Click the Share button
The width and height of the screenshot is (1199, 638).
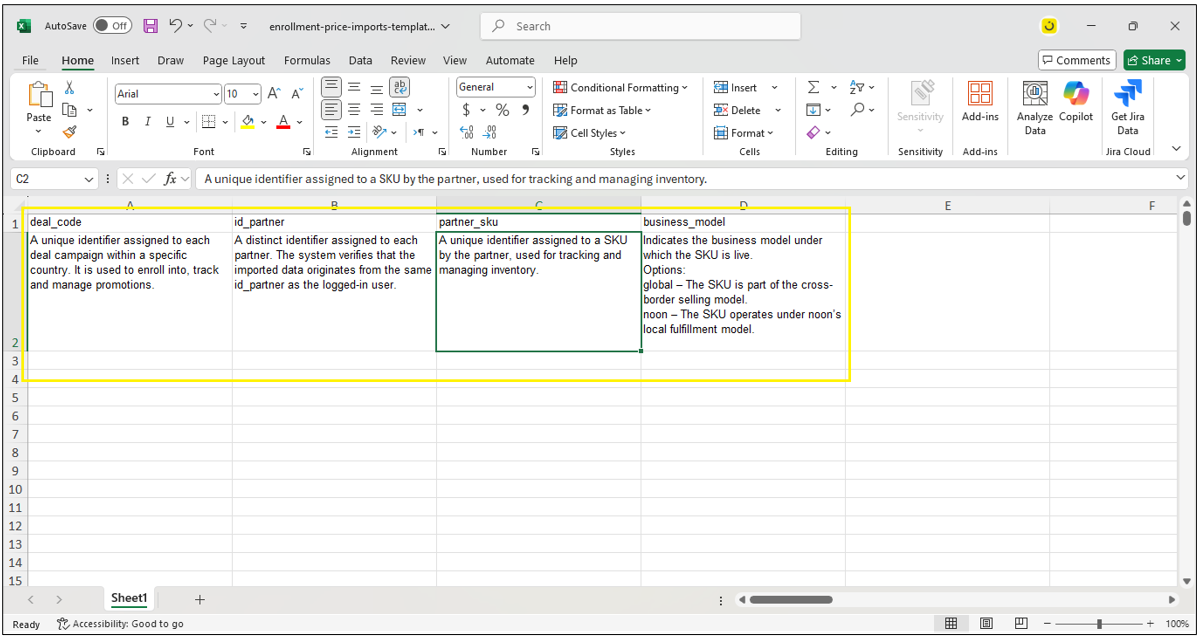click(1154, 60)
